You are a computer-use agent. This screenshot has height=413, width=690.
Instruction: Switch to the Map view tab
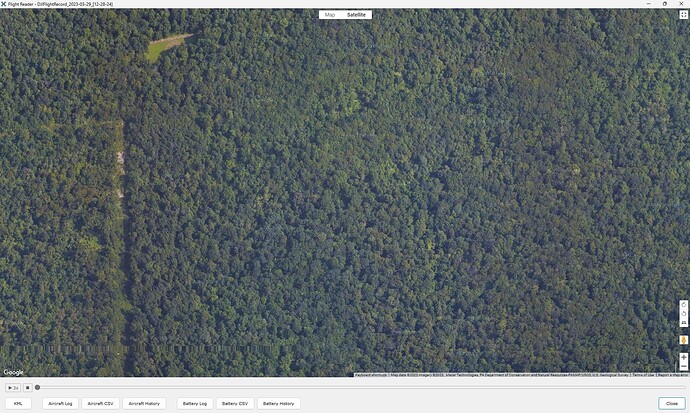(x=329, y=15)
